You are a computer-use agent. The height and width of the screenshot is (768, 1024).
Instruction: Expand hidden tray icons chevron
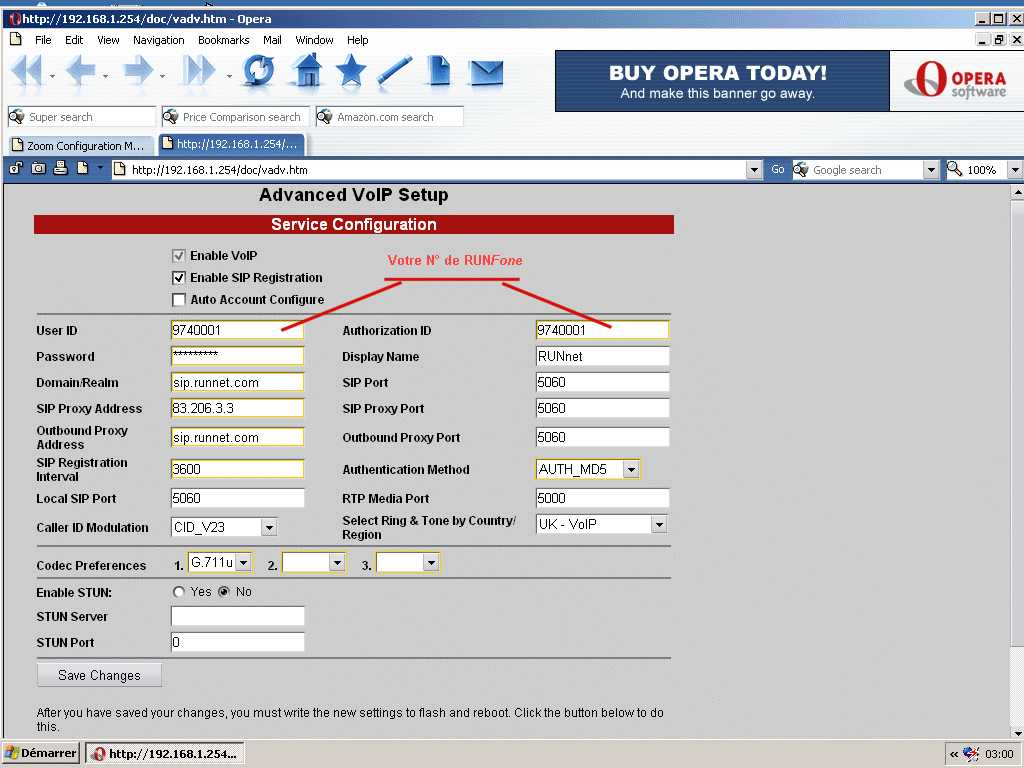954,754
